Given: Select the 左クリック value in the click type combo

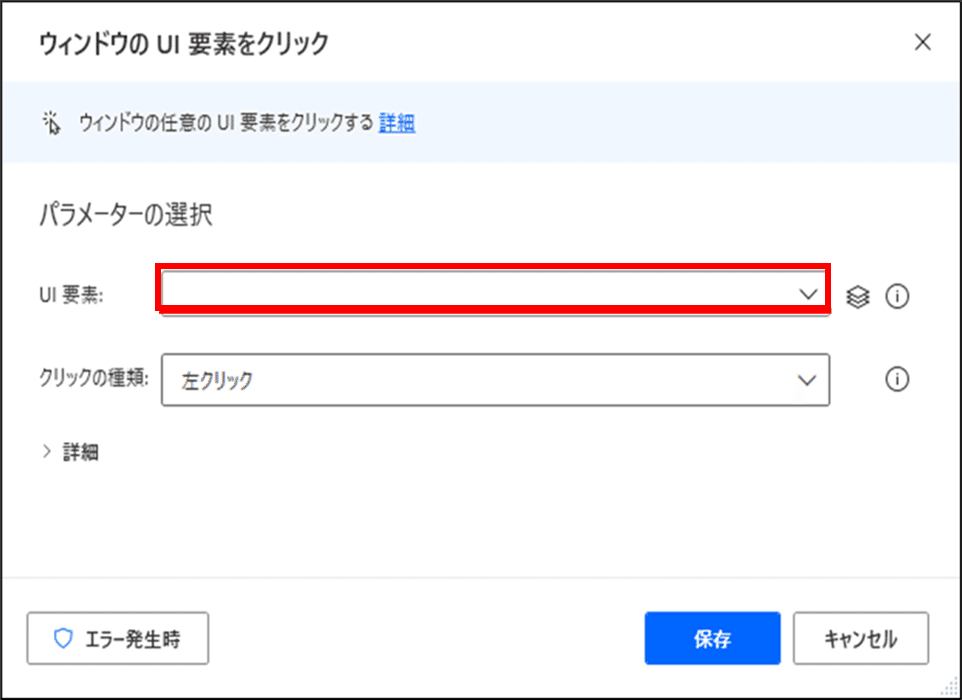Looking at the screenshot, I should pos(217,380).
